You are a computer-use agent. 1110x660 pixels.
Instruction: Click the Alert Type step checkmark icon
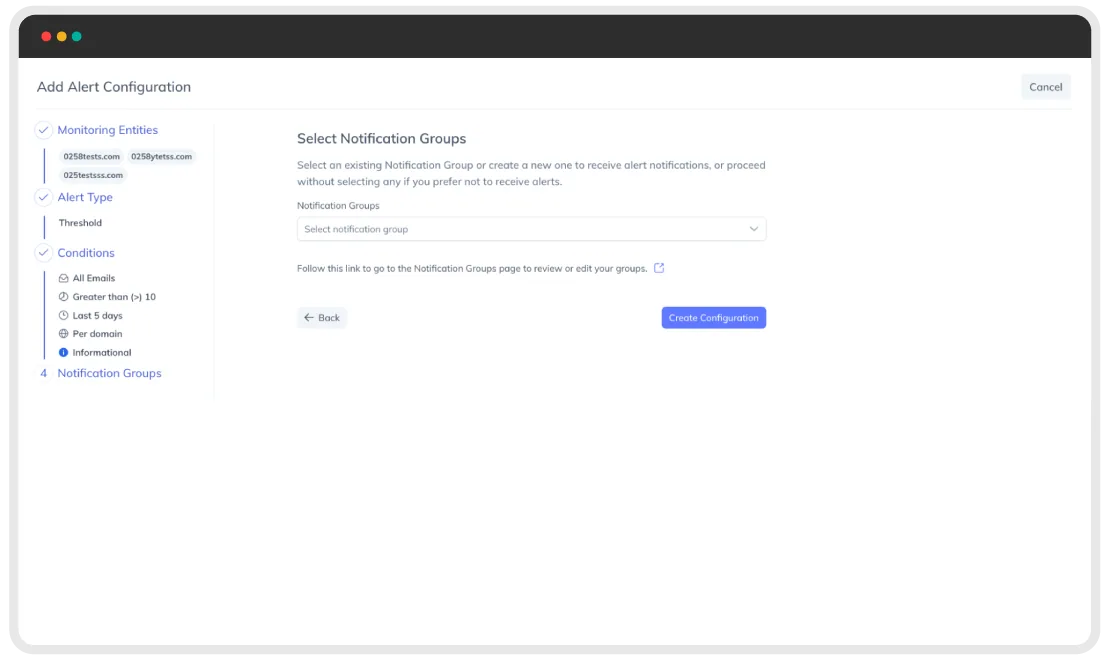(x=43, y=197)
